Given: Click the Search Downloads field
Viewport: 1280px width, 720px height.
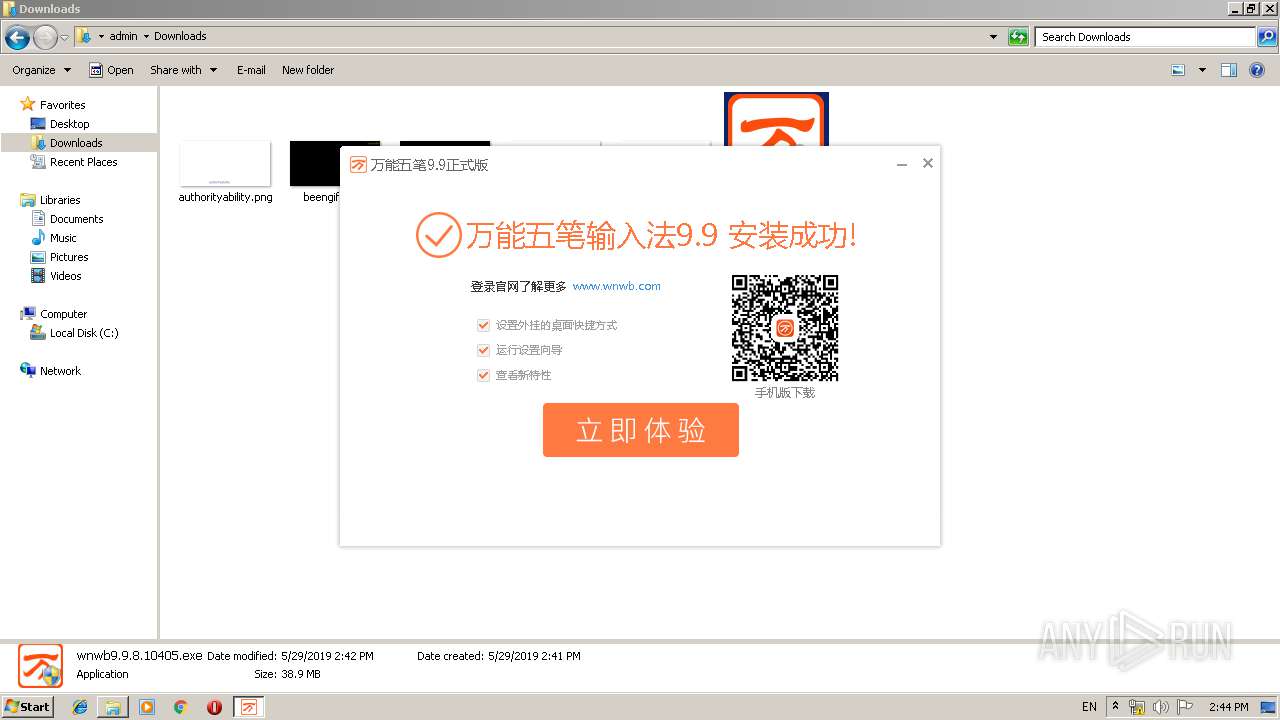Looking at the screenshot, I should click(x=1146, y=37).
